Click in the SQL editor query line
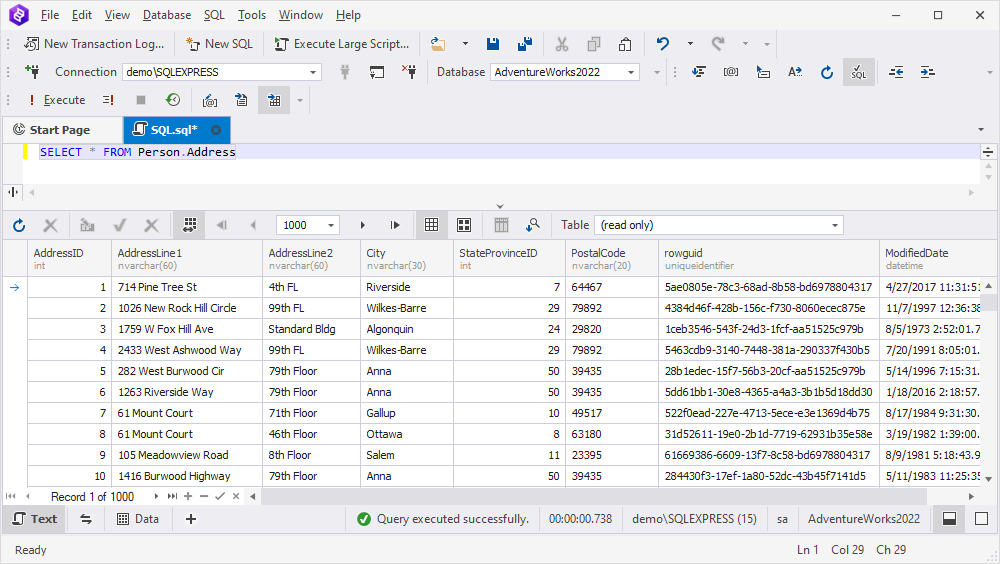The image size is (1000, 564). coord(501,152)
